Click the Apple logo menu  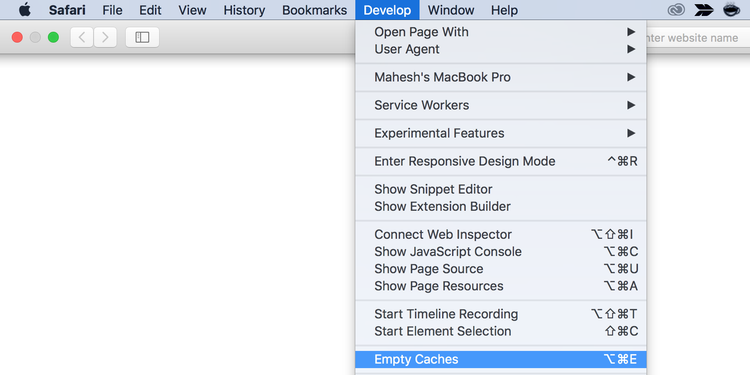pyautogui.click(x=25, y=10)
